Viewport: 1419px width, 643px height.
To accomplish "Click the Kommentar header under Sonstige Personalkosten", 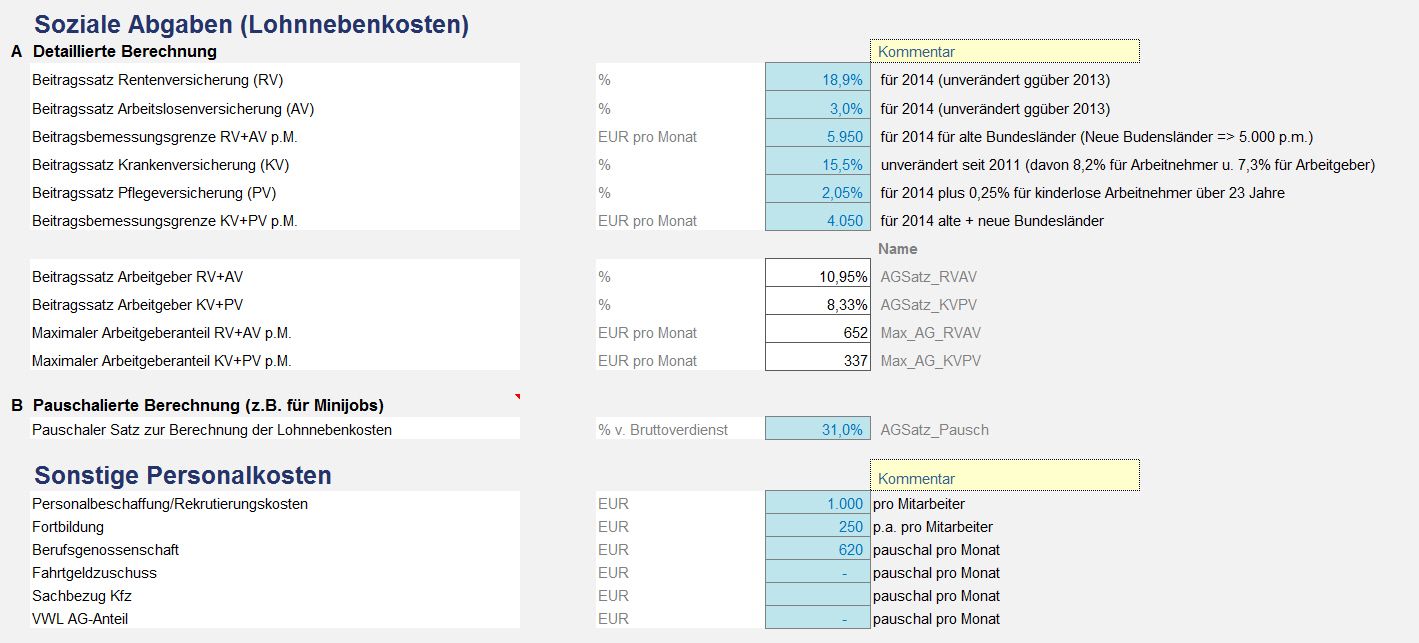I will point(1004,479).
